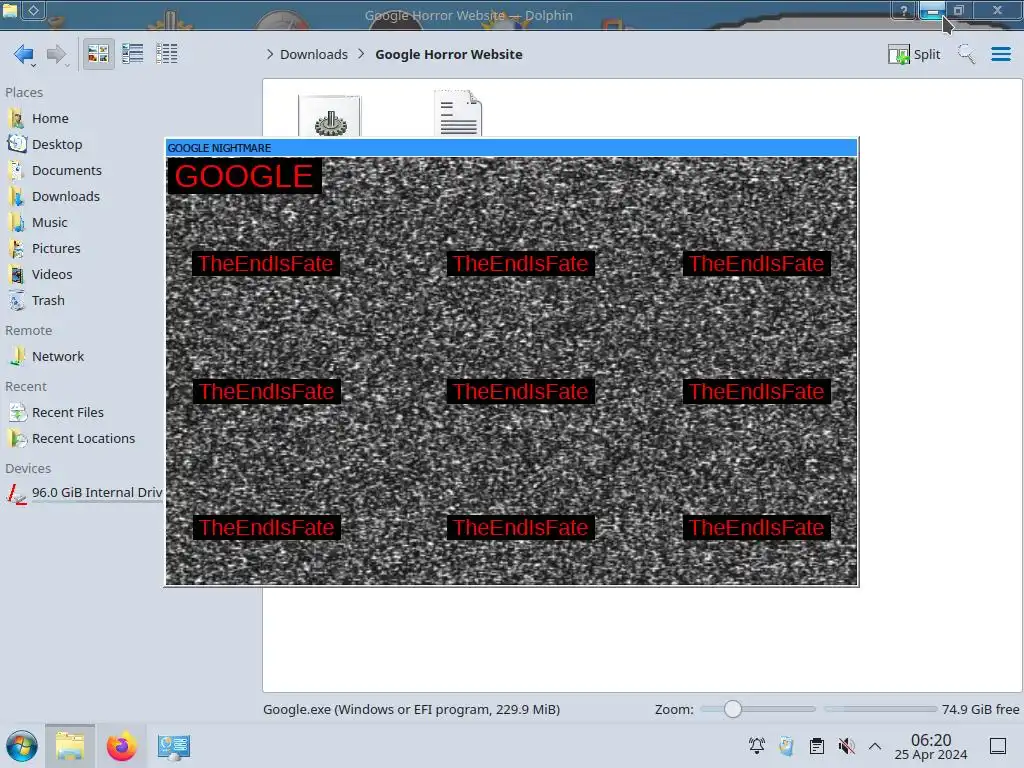Click the center TheEndIsFate label
1024x768 pixels.
(520, 392)
